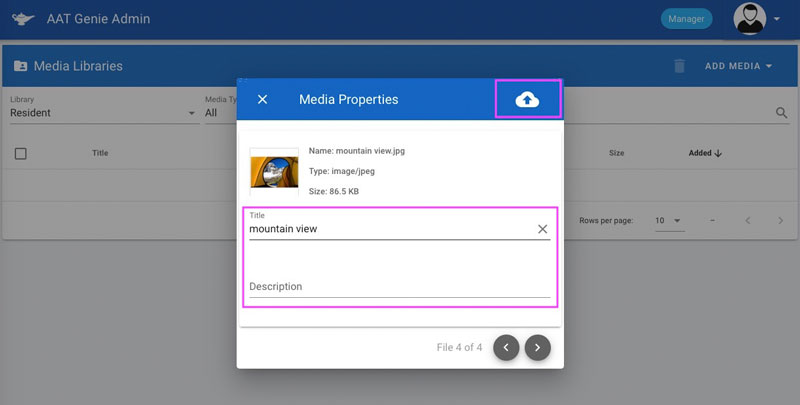This screenshot has width=800, height=405.
Task: Click the mountain view image thumbnail
Action: [x=273, y=171]
